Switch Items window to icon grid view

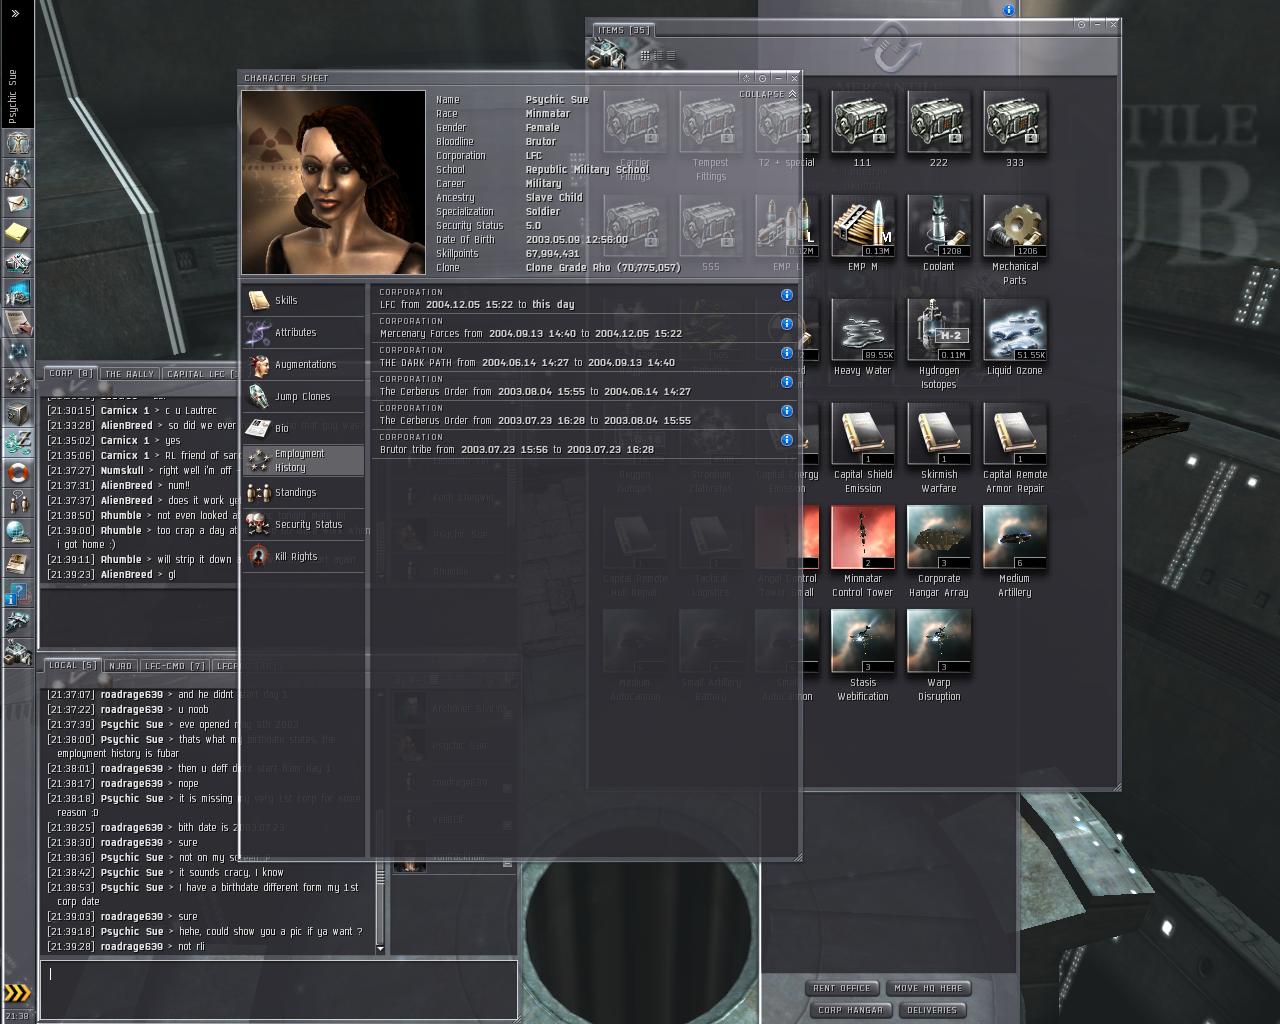coord(645,56)
